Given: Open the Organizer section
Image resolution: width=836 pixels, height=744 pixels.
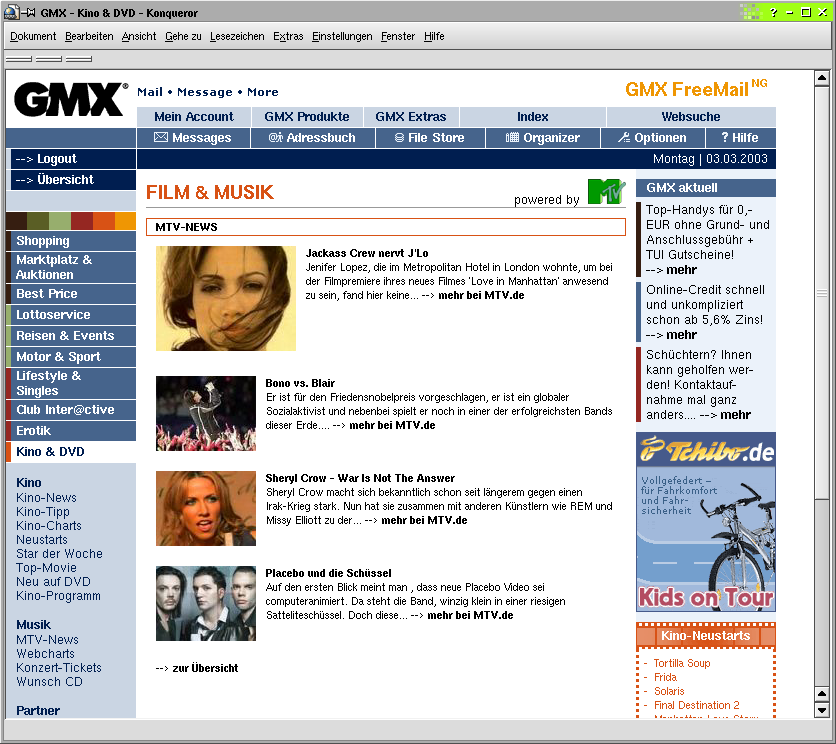Looking at the screenshot, I should coord(543,138).
